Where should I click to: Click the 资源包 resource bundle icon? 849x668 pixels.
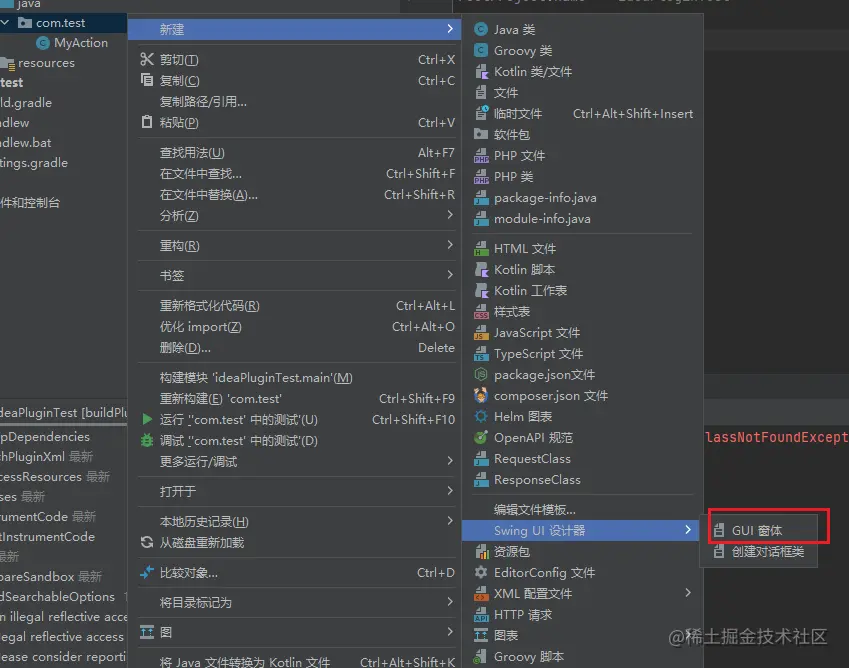(481, 552)
